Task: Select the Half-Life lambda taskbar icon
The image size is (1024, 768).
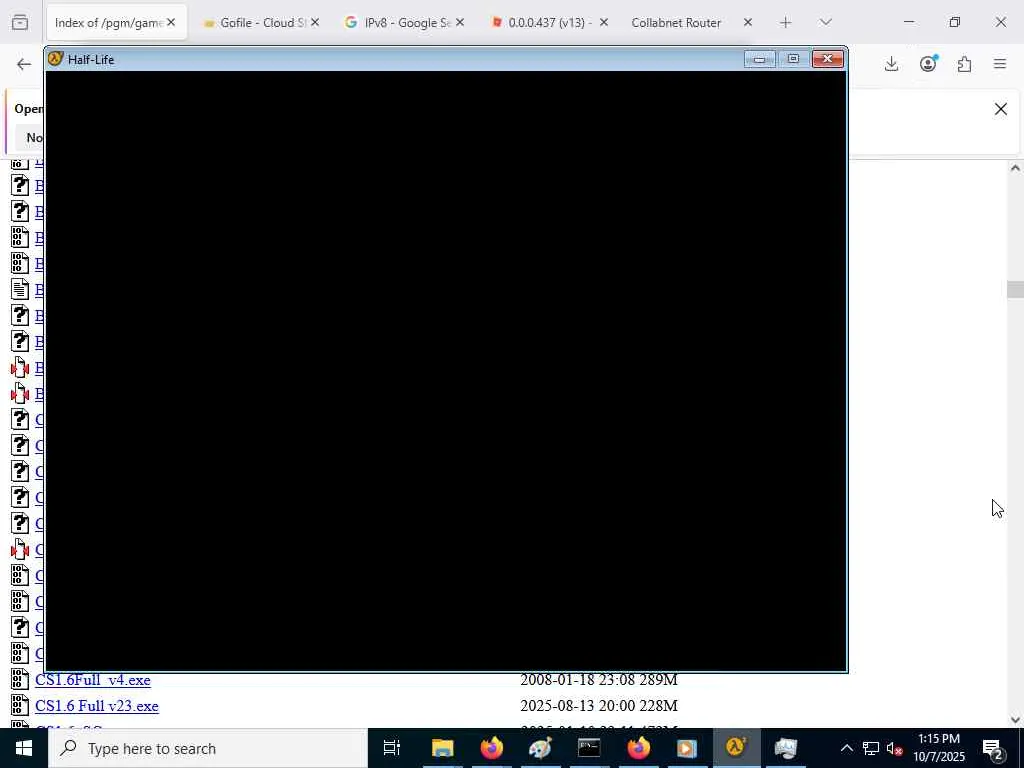Action: coord(736,748)
